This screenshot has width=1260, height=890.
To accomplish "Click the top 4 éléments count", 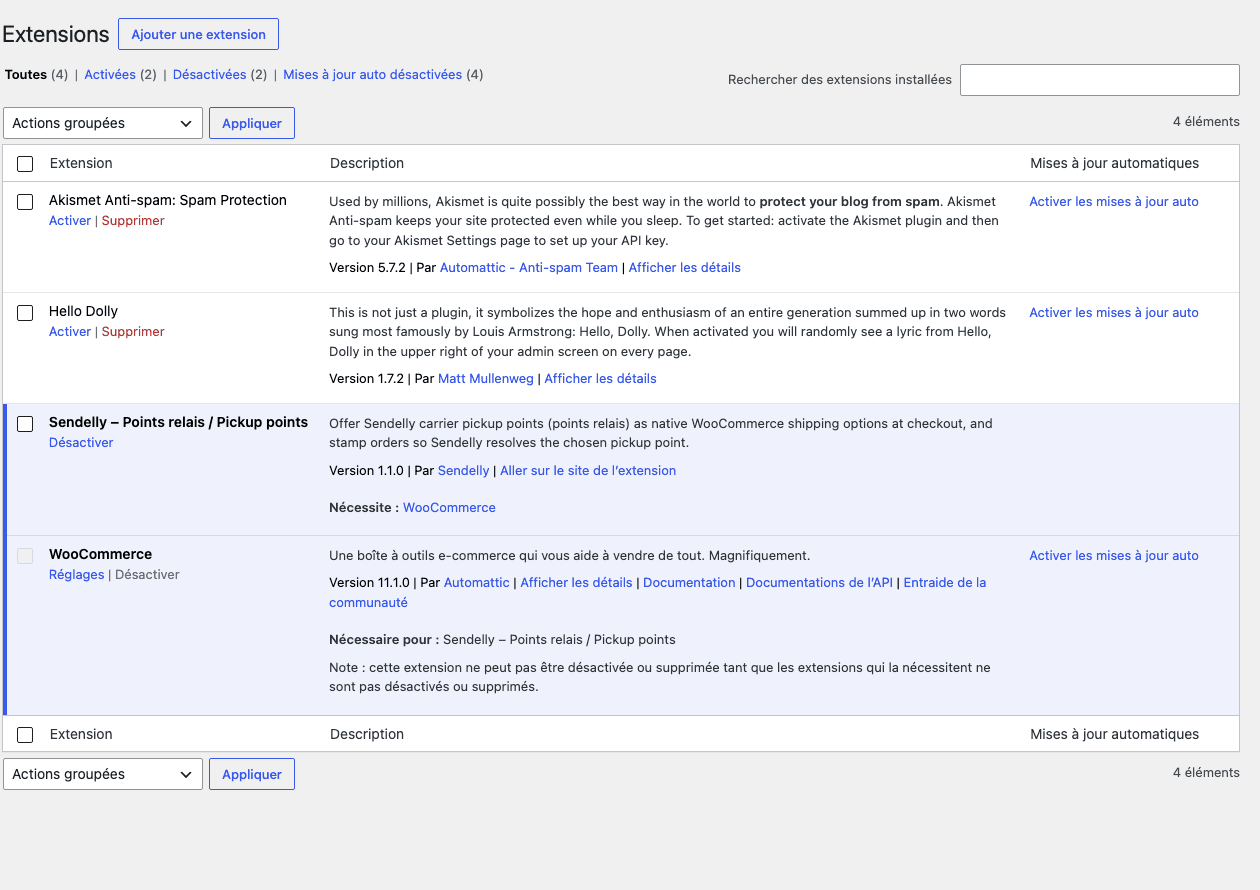I will (x=1206, y=121).
